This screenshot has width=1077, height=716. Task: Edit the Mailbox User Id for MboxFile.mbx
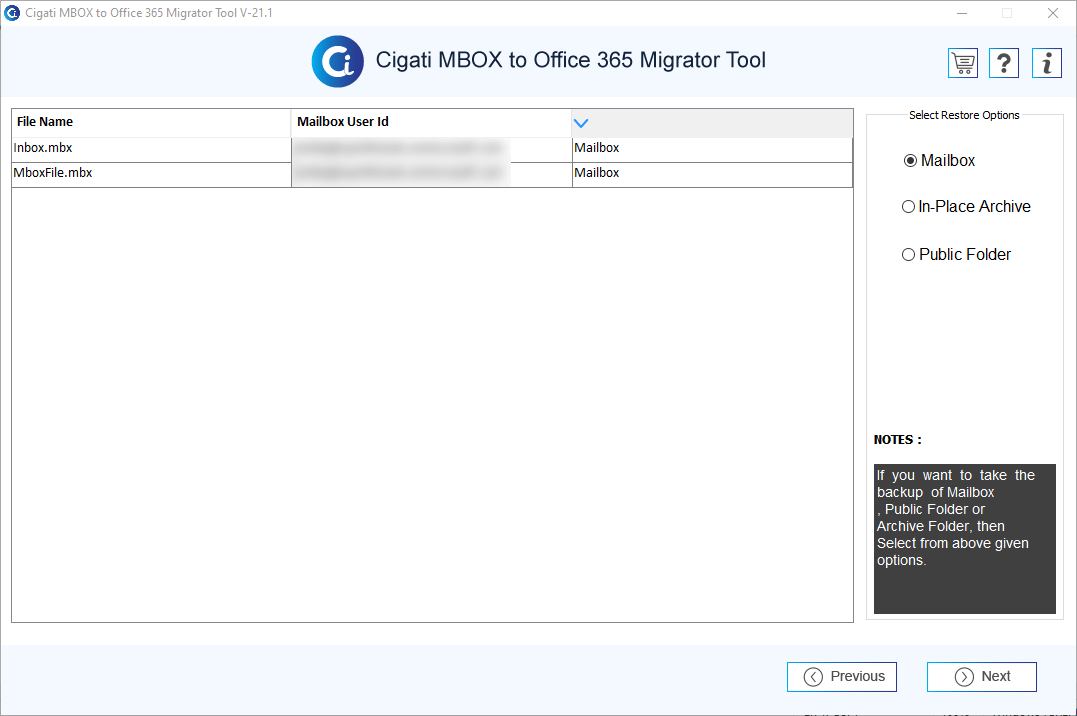(431, 175)
